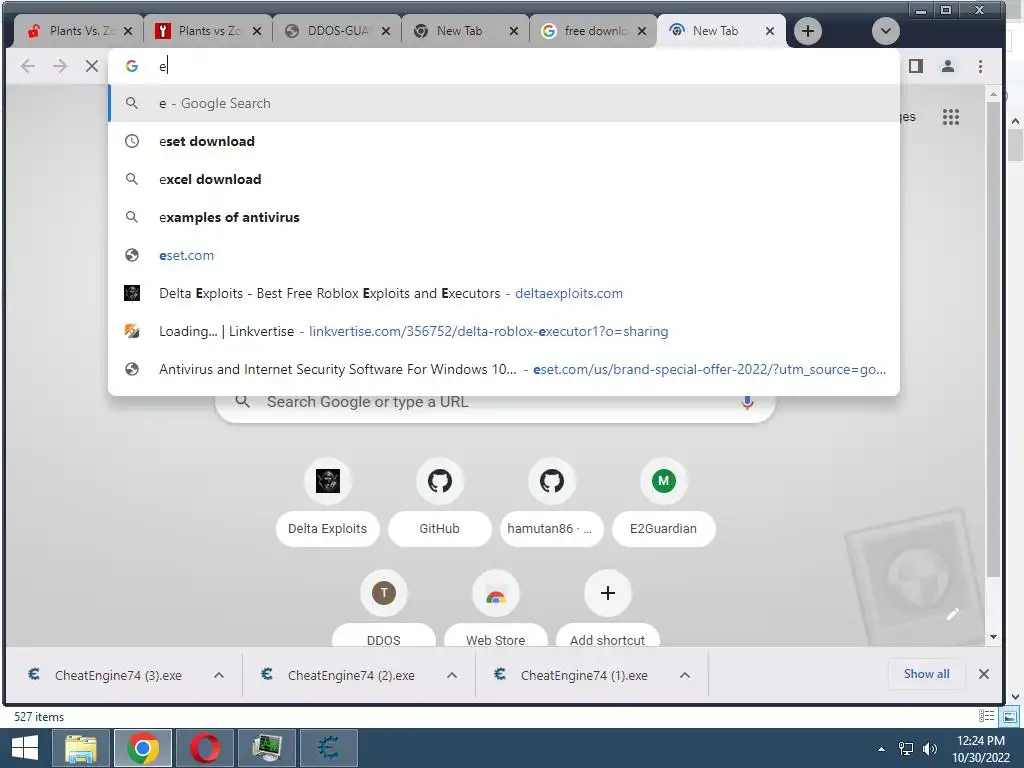
Task: Select the eset.com suggestion
Action: point(504,255)
